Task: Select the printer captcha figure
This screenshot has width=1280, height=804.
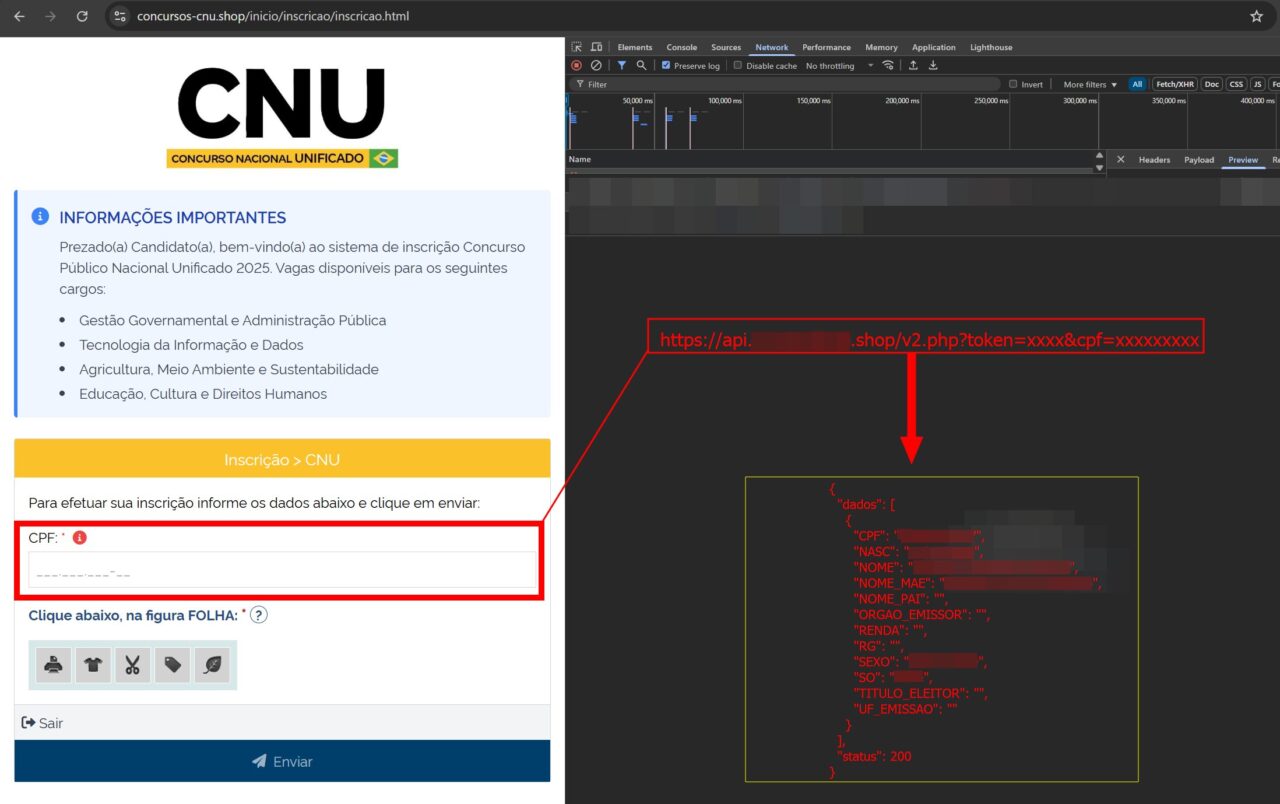Action: pyautogui.click(x=54, y=665)
